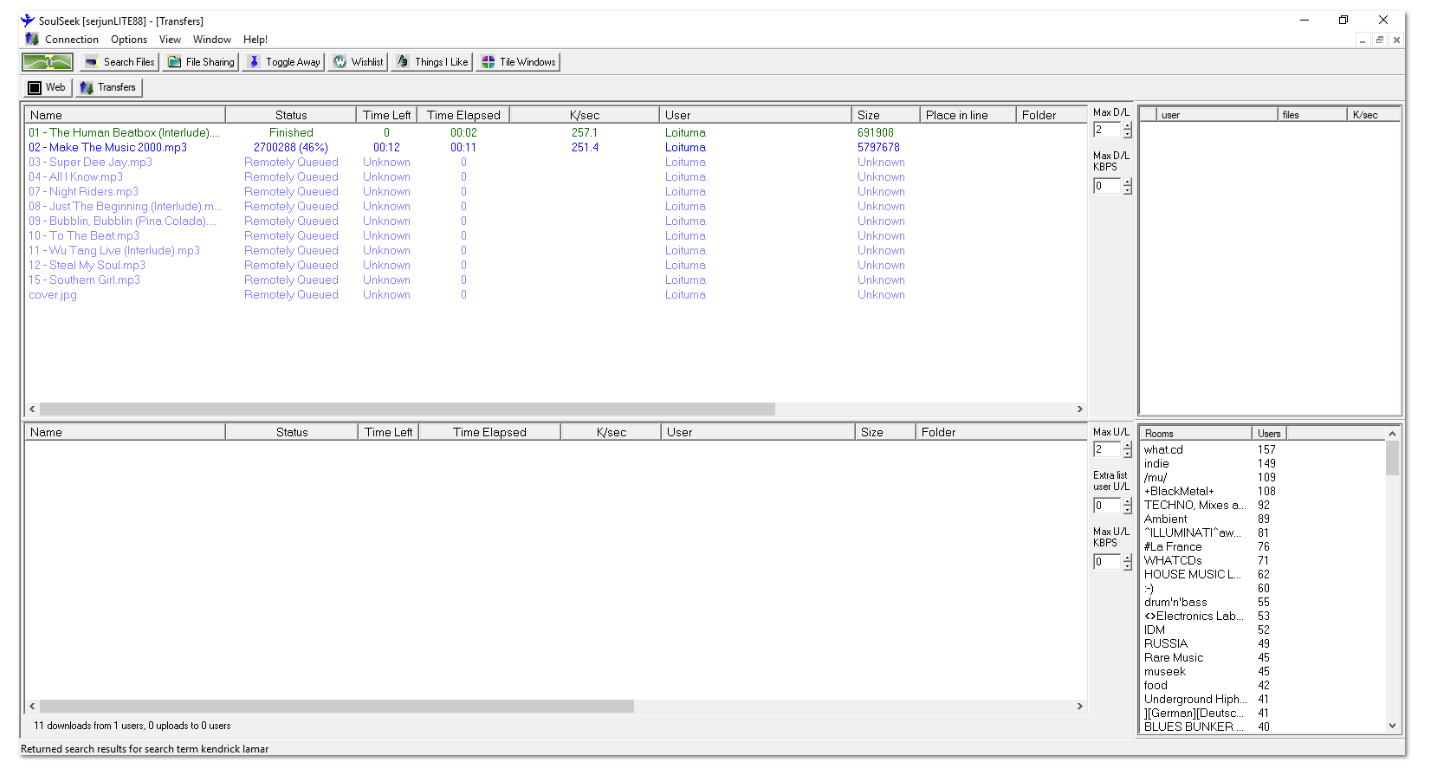The height and width of the screenshot is (768, 1429).
Task: Open the Options menu
Action: click(129, 39)
